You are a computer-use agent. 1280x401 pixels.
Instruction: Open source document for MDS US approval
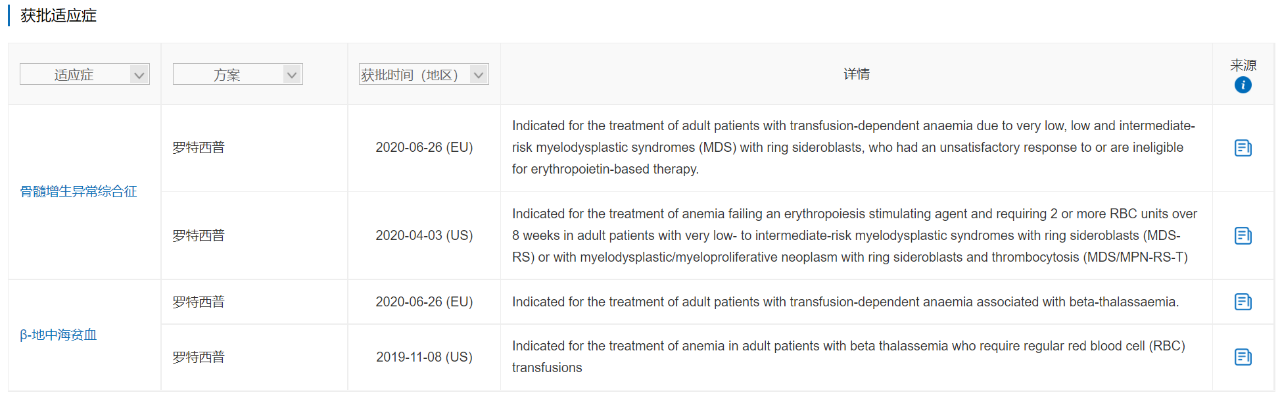pyautogui.click(x=1243, y=236)
